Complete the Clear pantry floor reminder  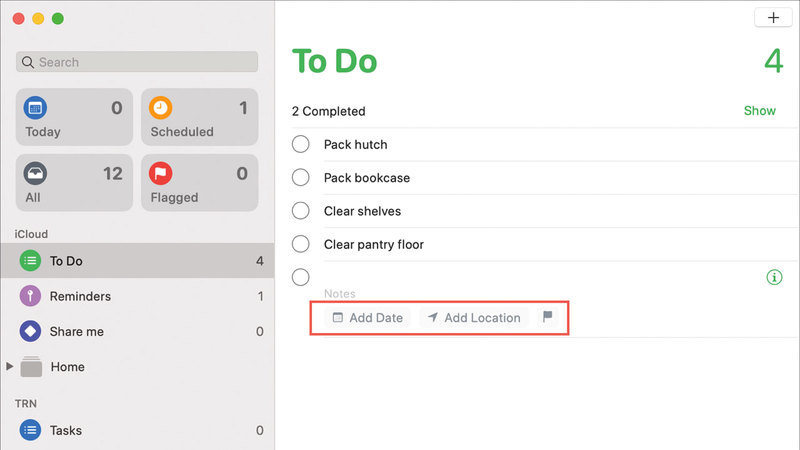pos(301,244)
